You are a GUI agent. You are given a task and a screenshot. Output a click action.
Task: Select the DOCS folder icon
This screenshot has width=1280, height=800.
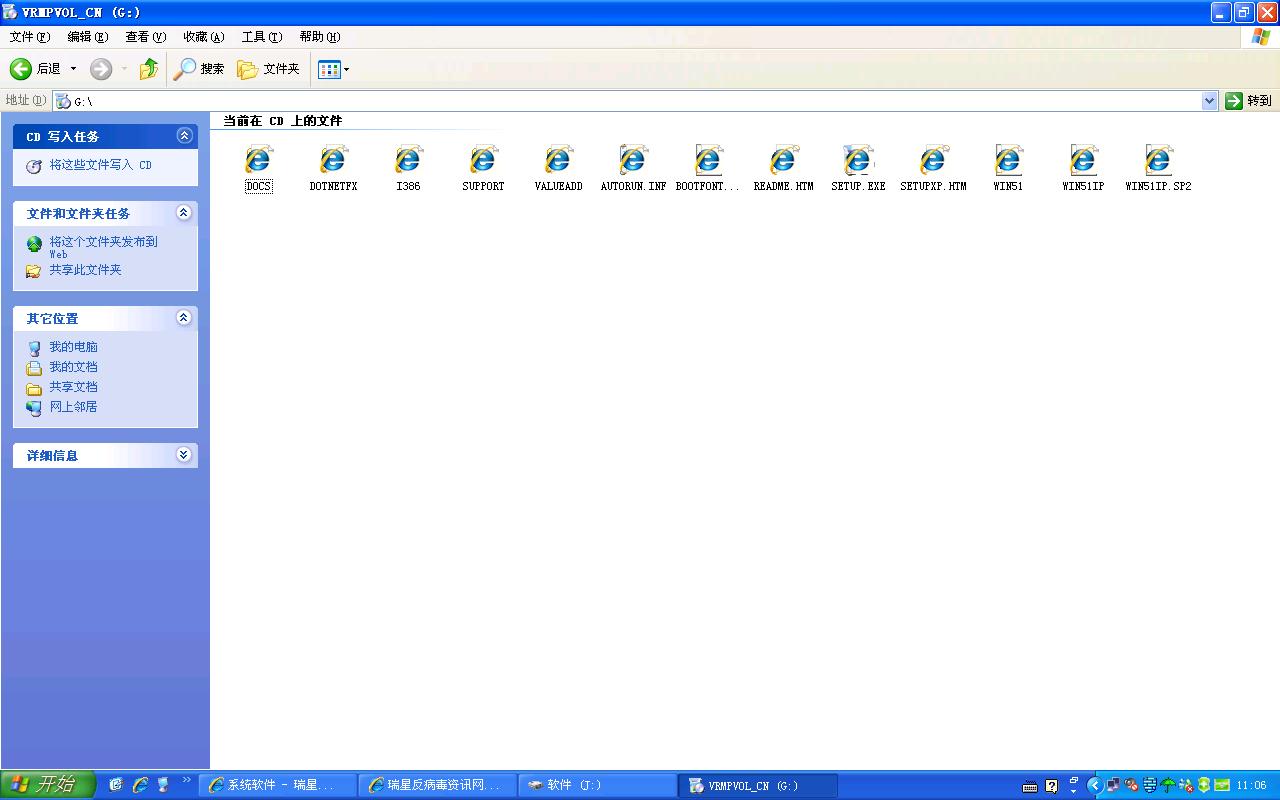coord(258,160)
